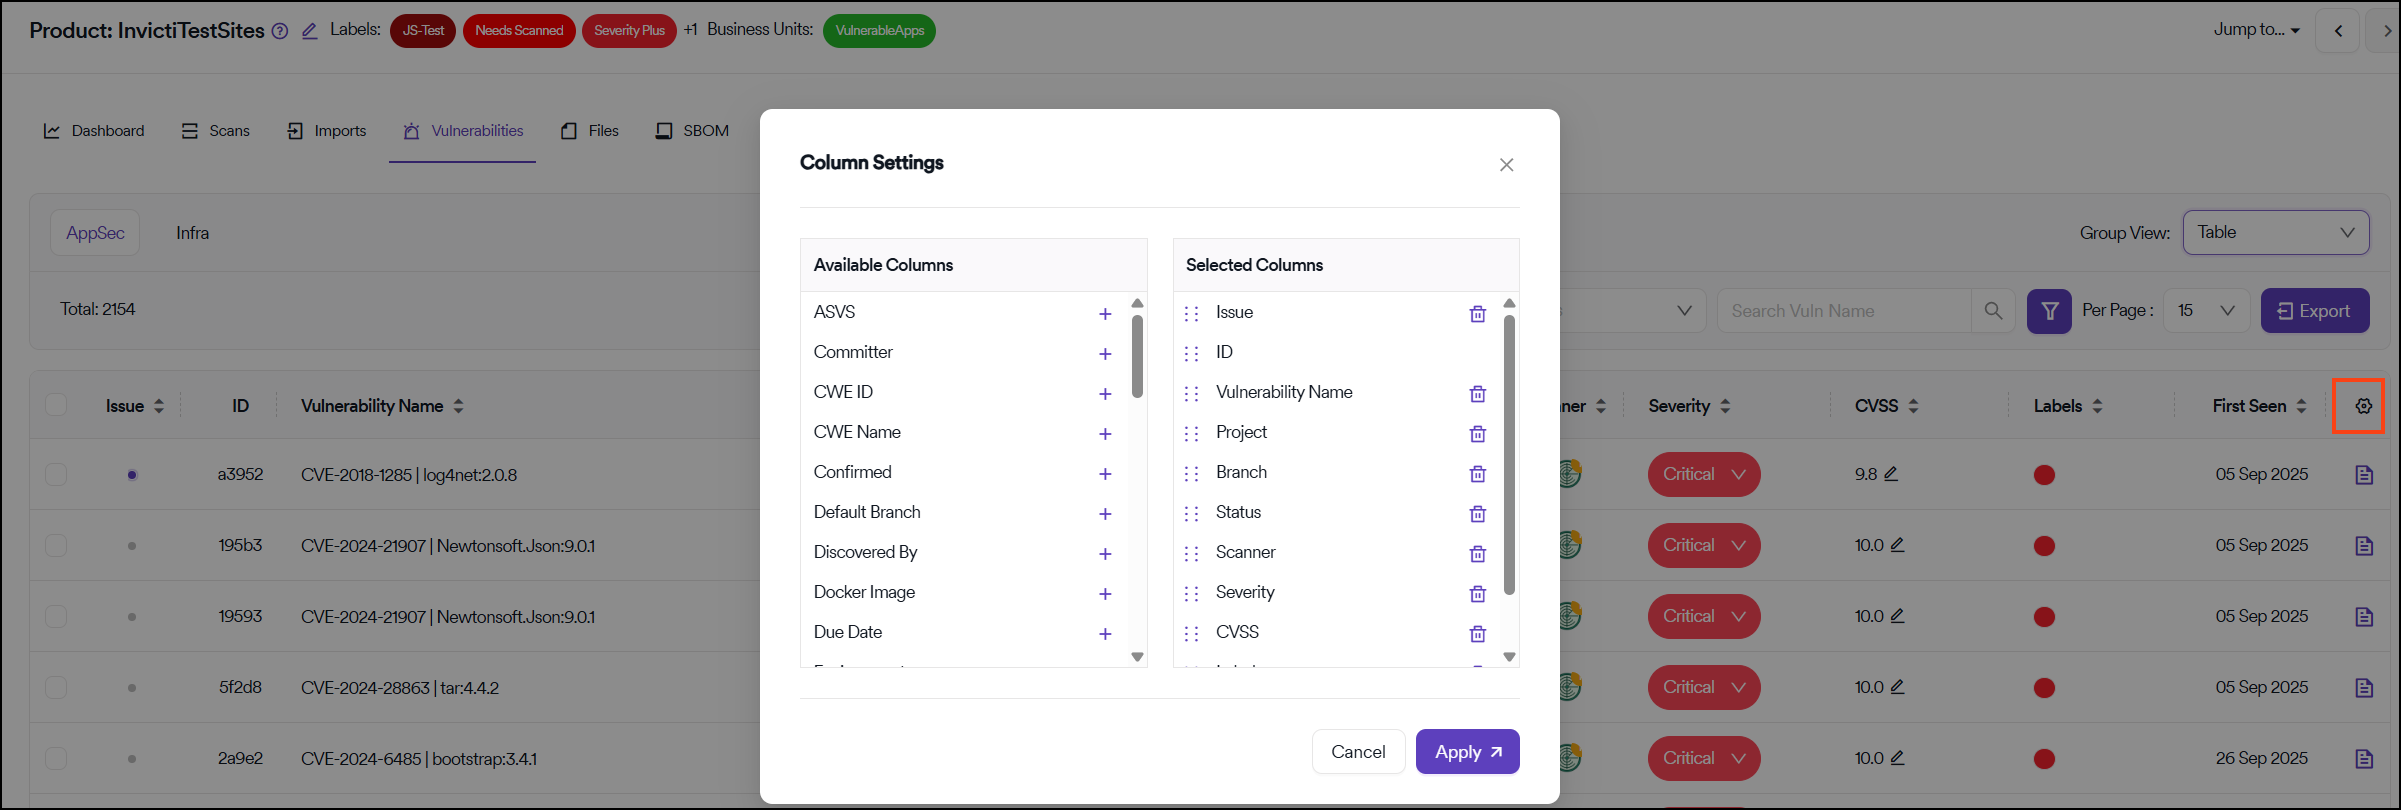This screenshot has height=810, width=2401.
Task: Select all rows via header checkbox
Action: pyautogui.click(x=56, y=405)
